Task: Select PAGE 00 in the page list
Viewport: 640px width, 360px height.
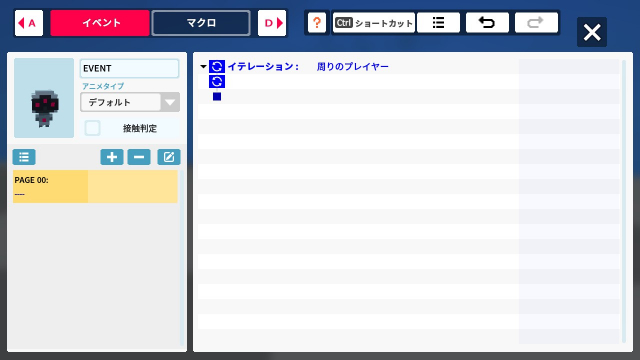Action: (96, 187)
